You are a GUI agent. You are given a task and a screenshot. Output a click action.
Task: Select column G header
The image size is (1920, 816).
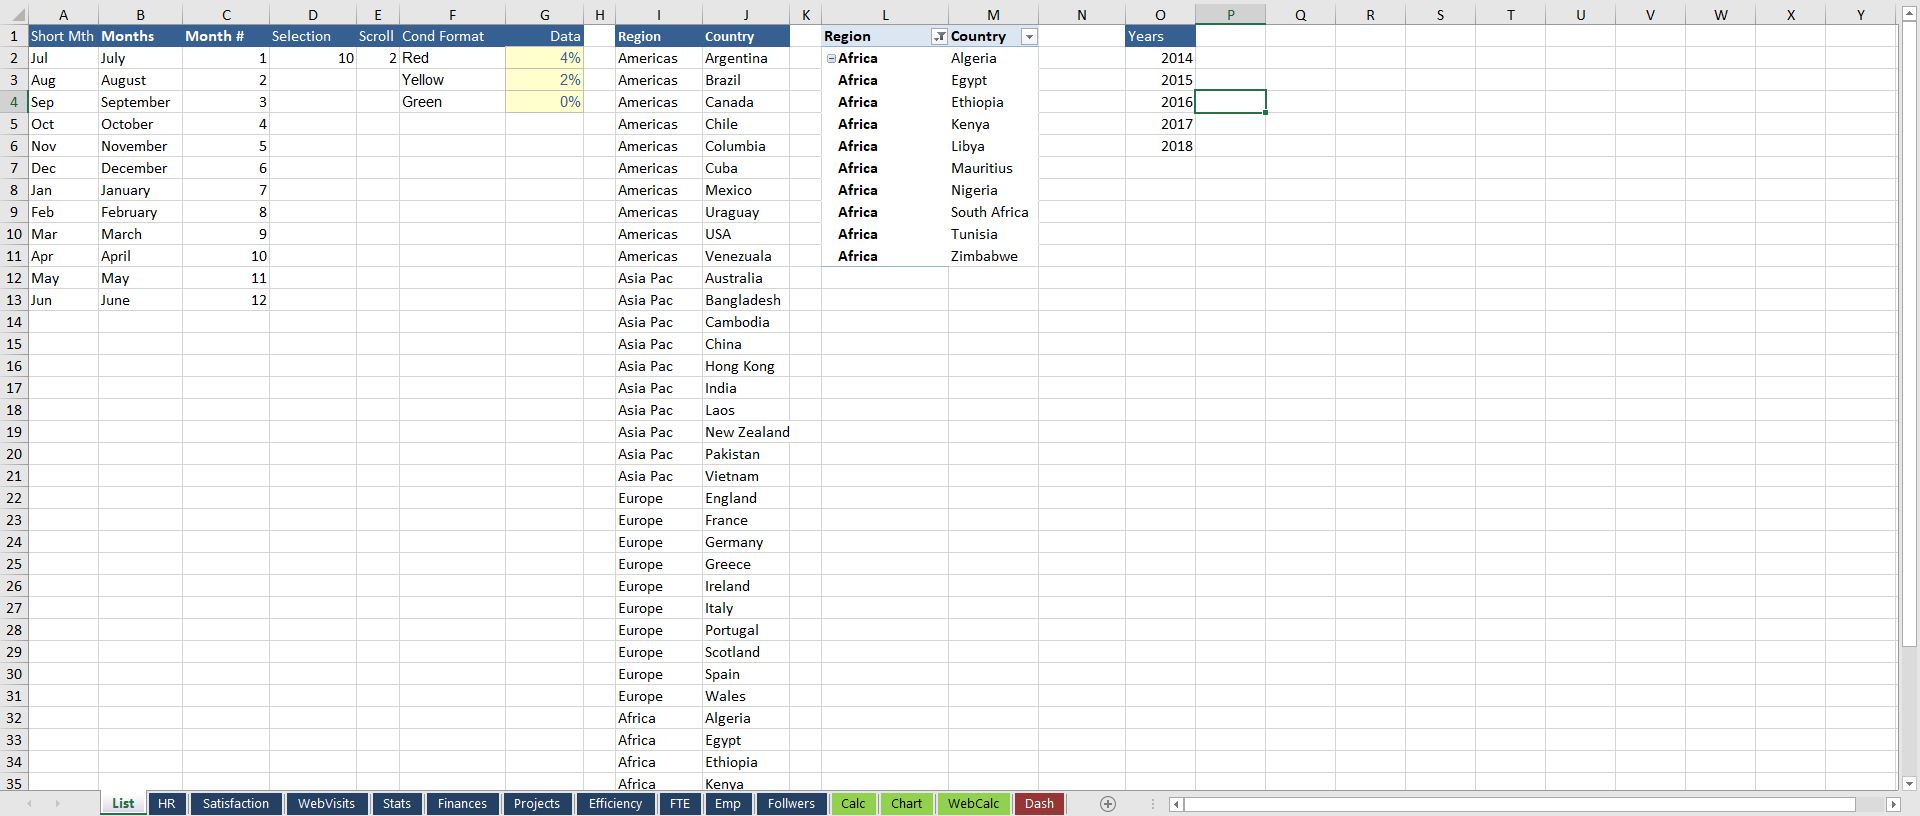click(x=544, y=15)
